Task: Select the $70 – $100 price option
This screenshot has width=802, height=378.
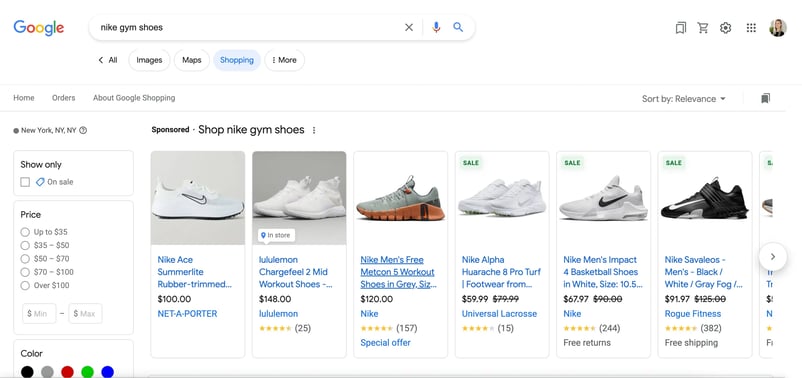Action: click(x=25, y=272)
